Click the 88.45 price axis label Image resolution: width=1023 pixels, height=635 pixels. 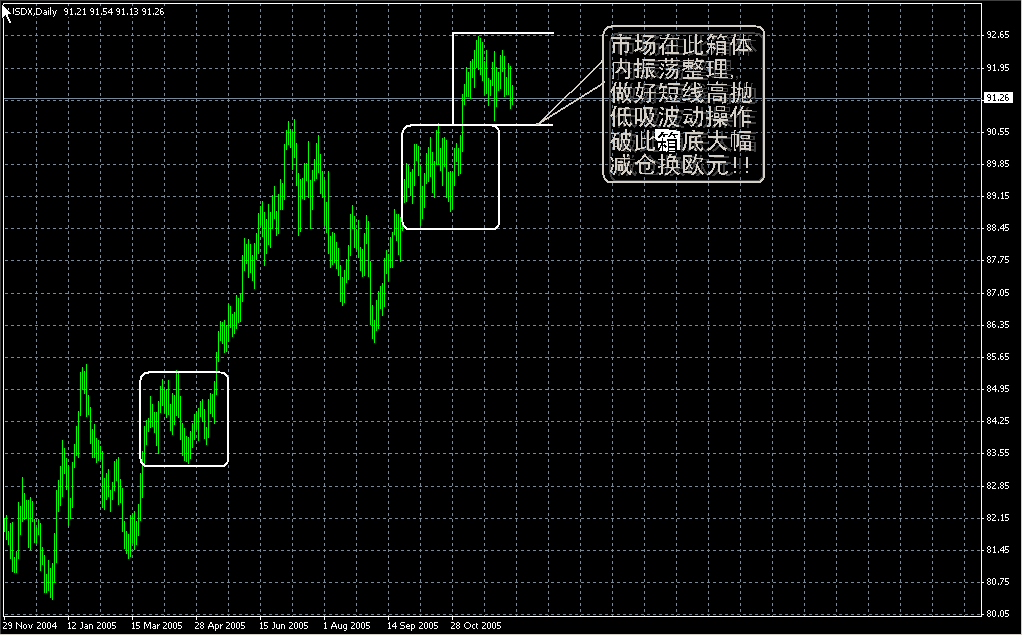pyautogui.click(x=998, y=227)
